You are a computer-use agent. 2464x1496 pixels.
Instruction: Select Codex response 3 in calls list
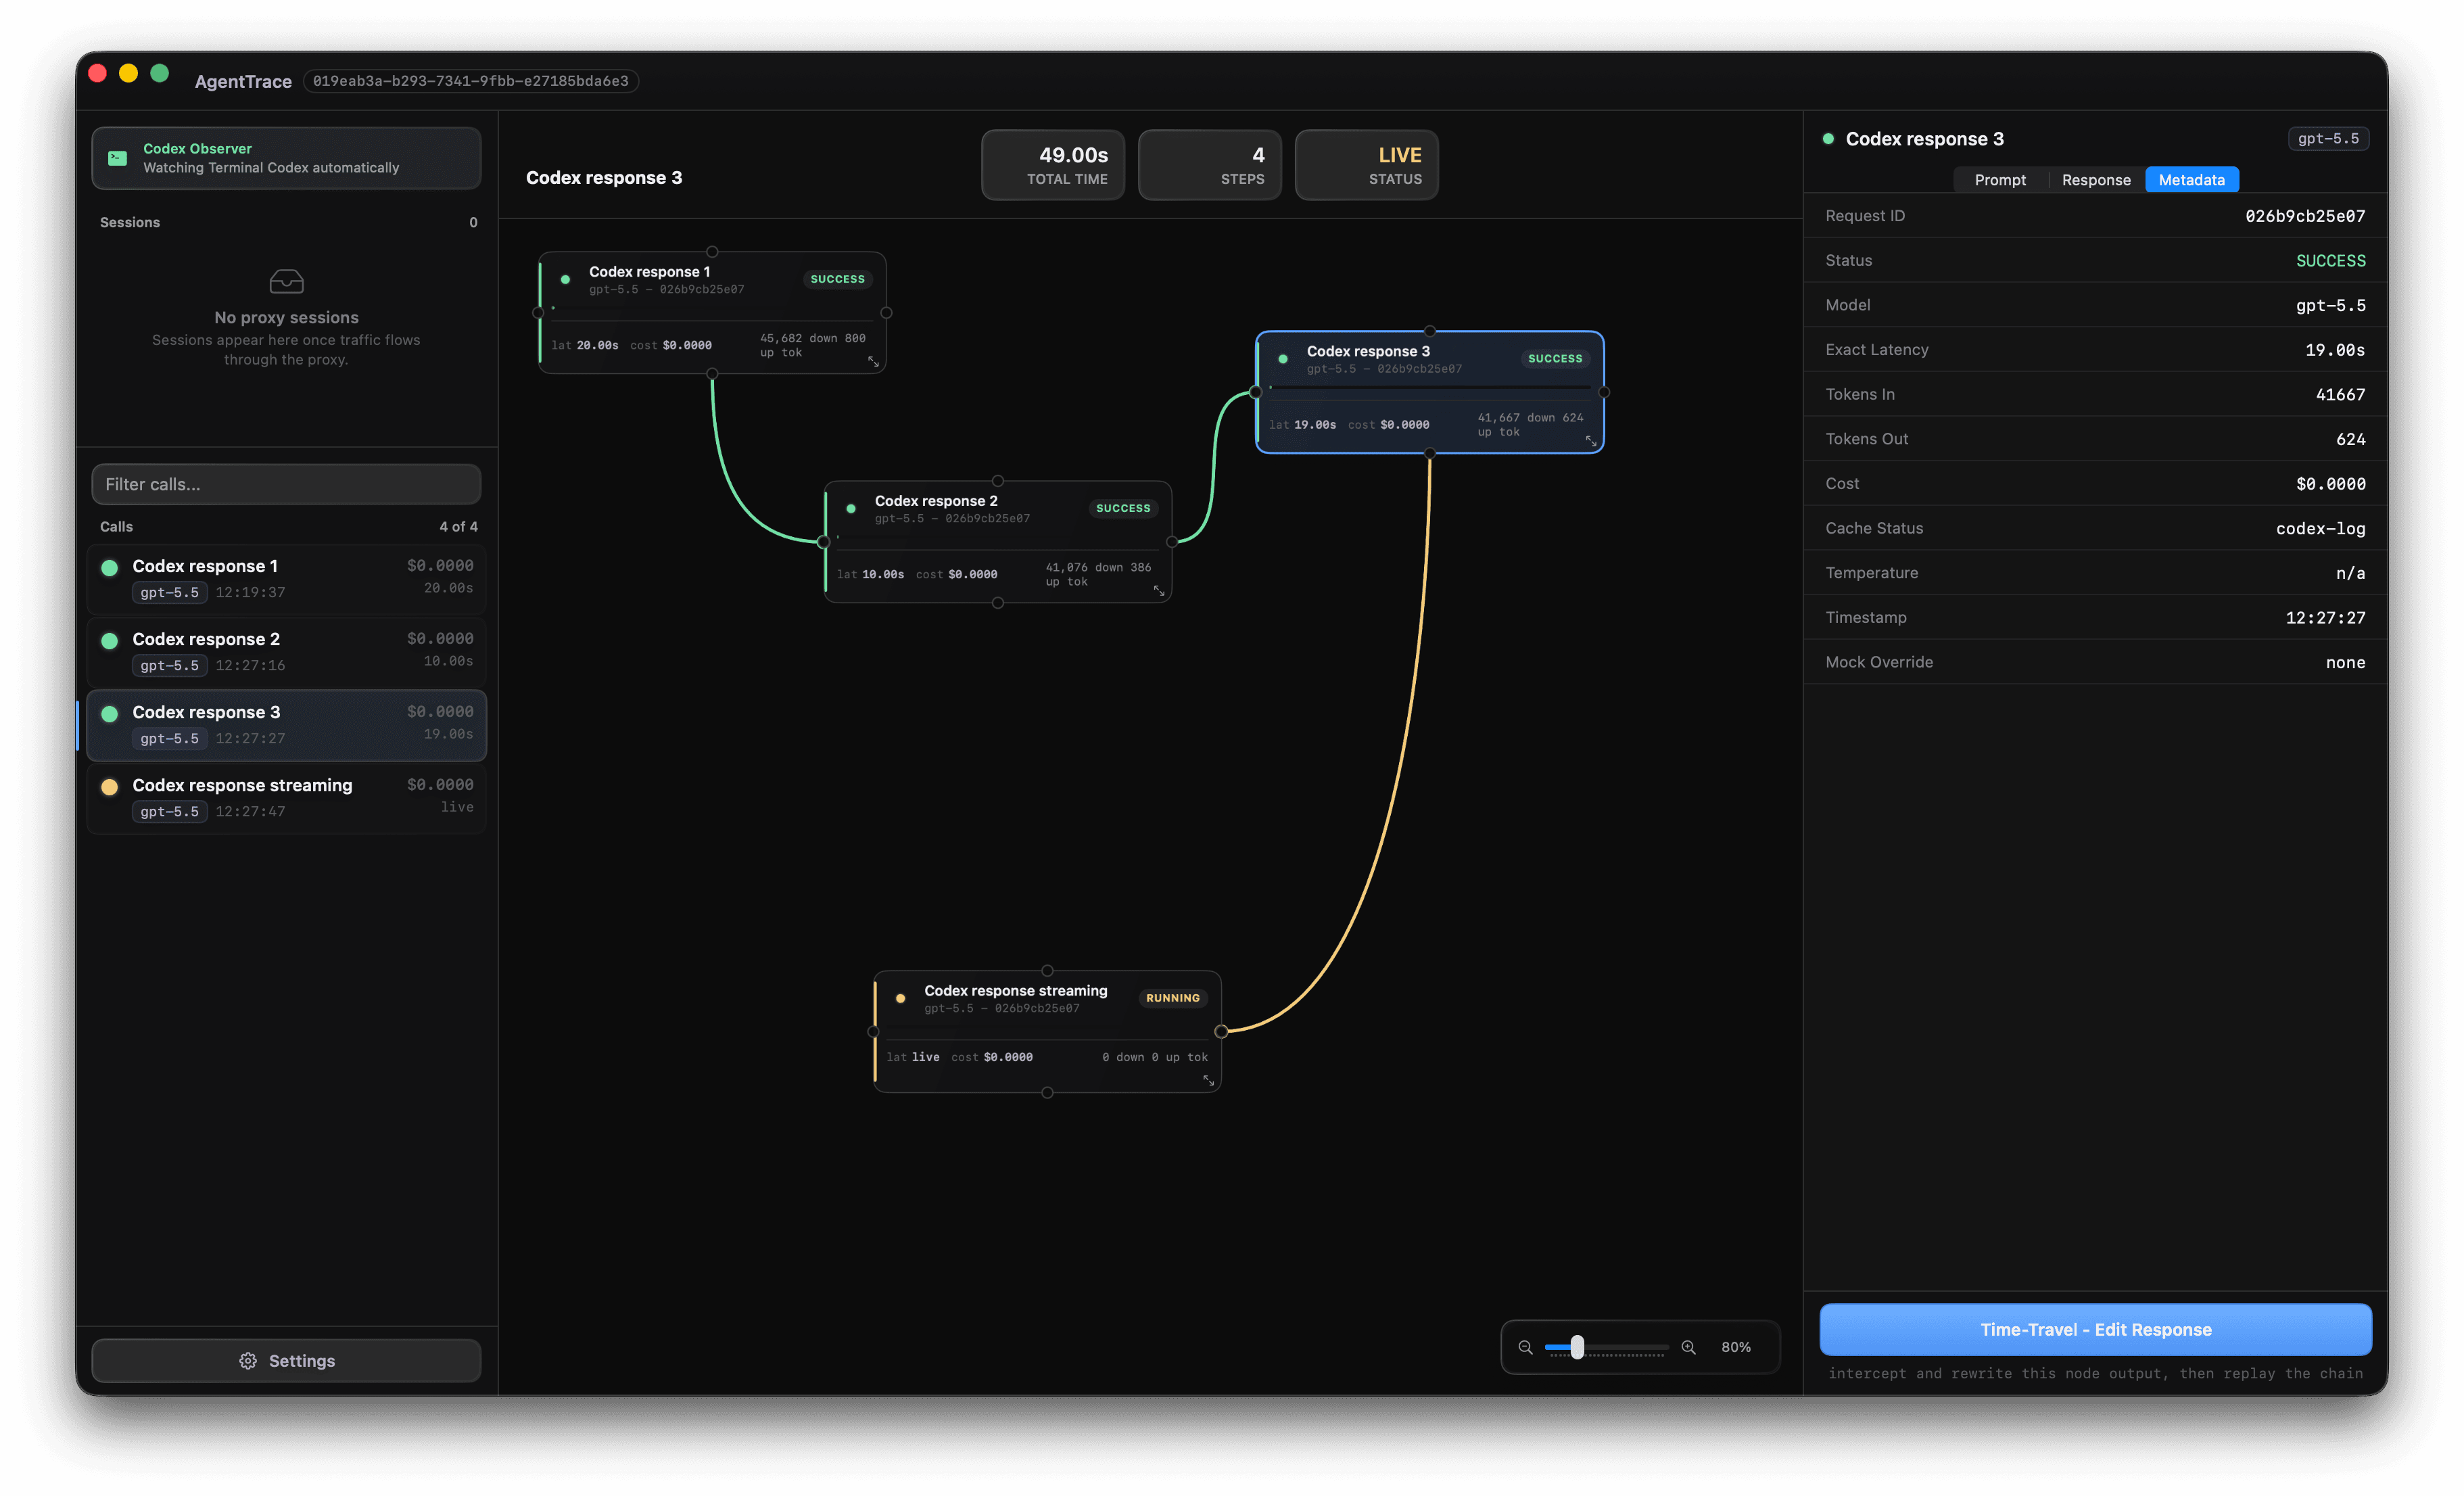coord(286,724)
